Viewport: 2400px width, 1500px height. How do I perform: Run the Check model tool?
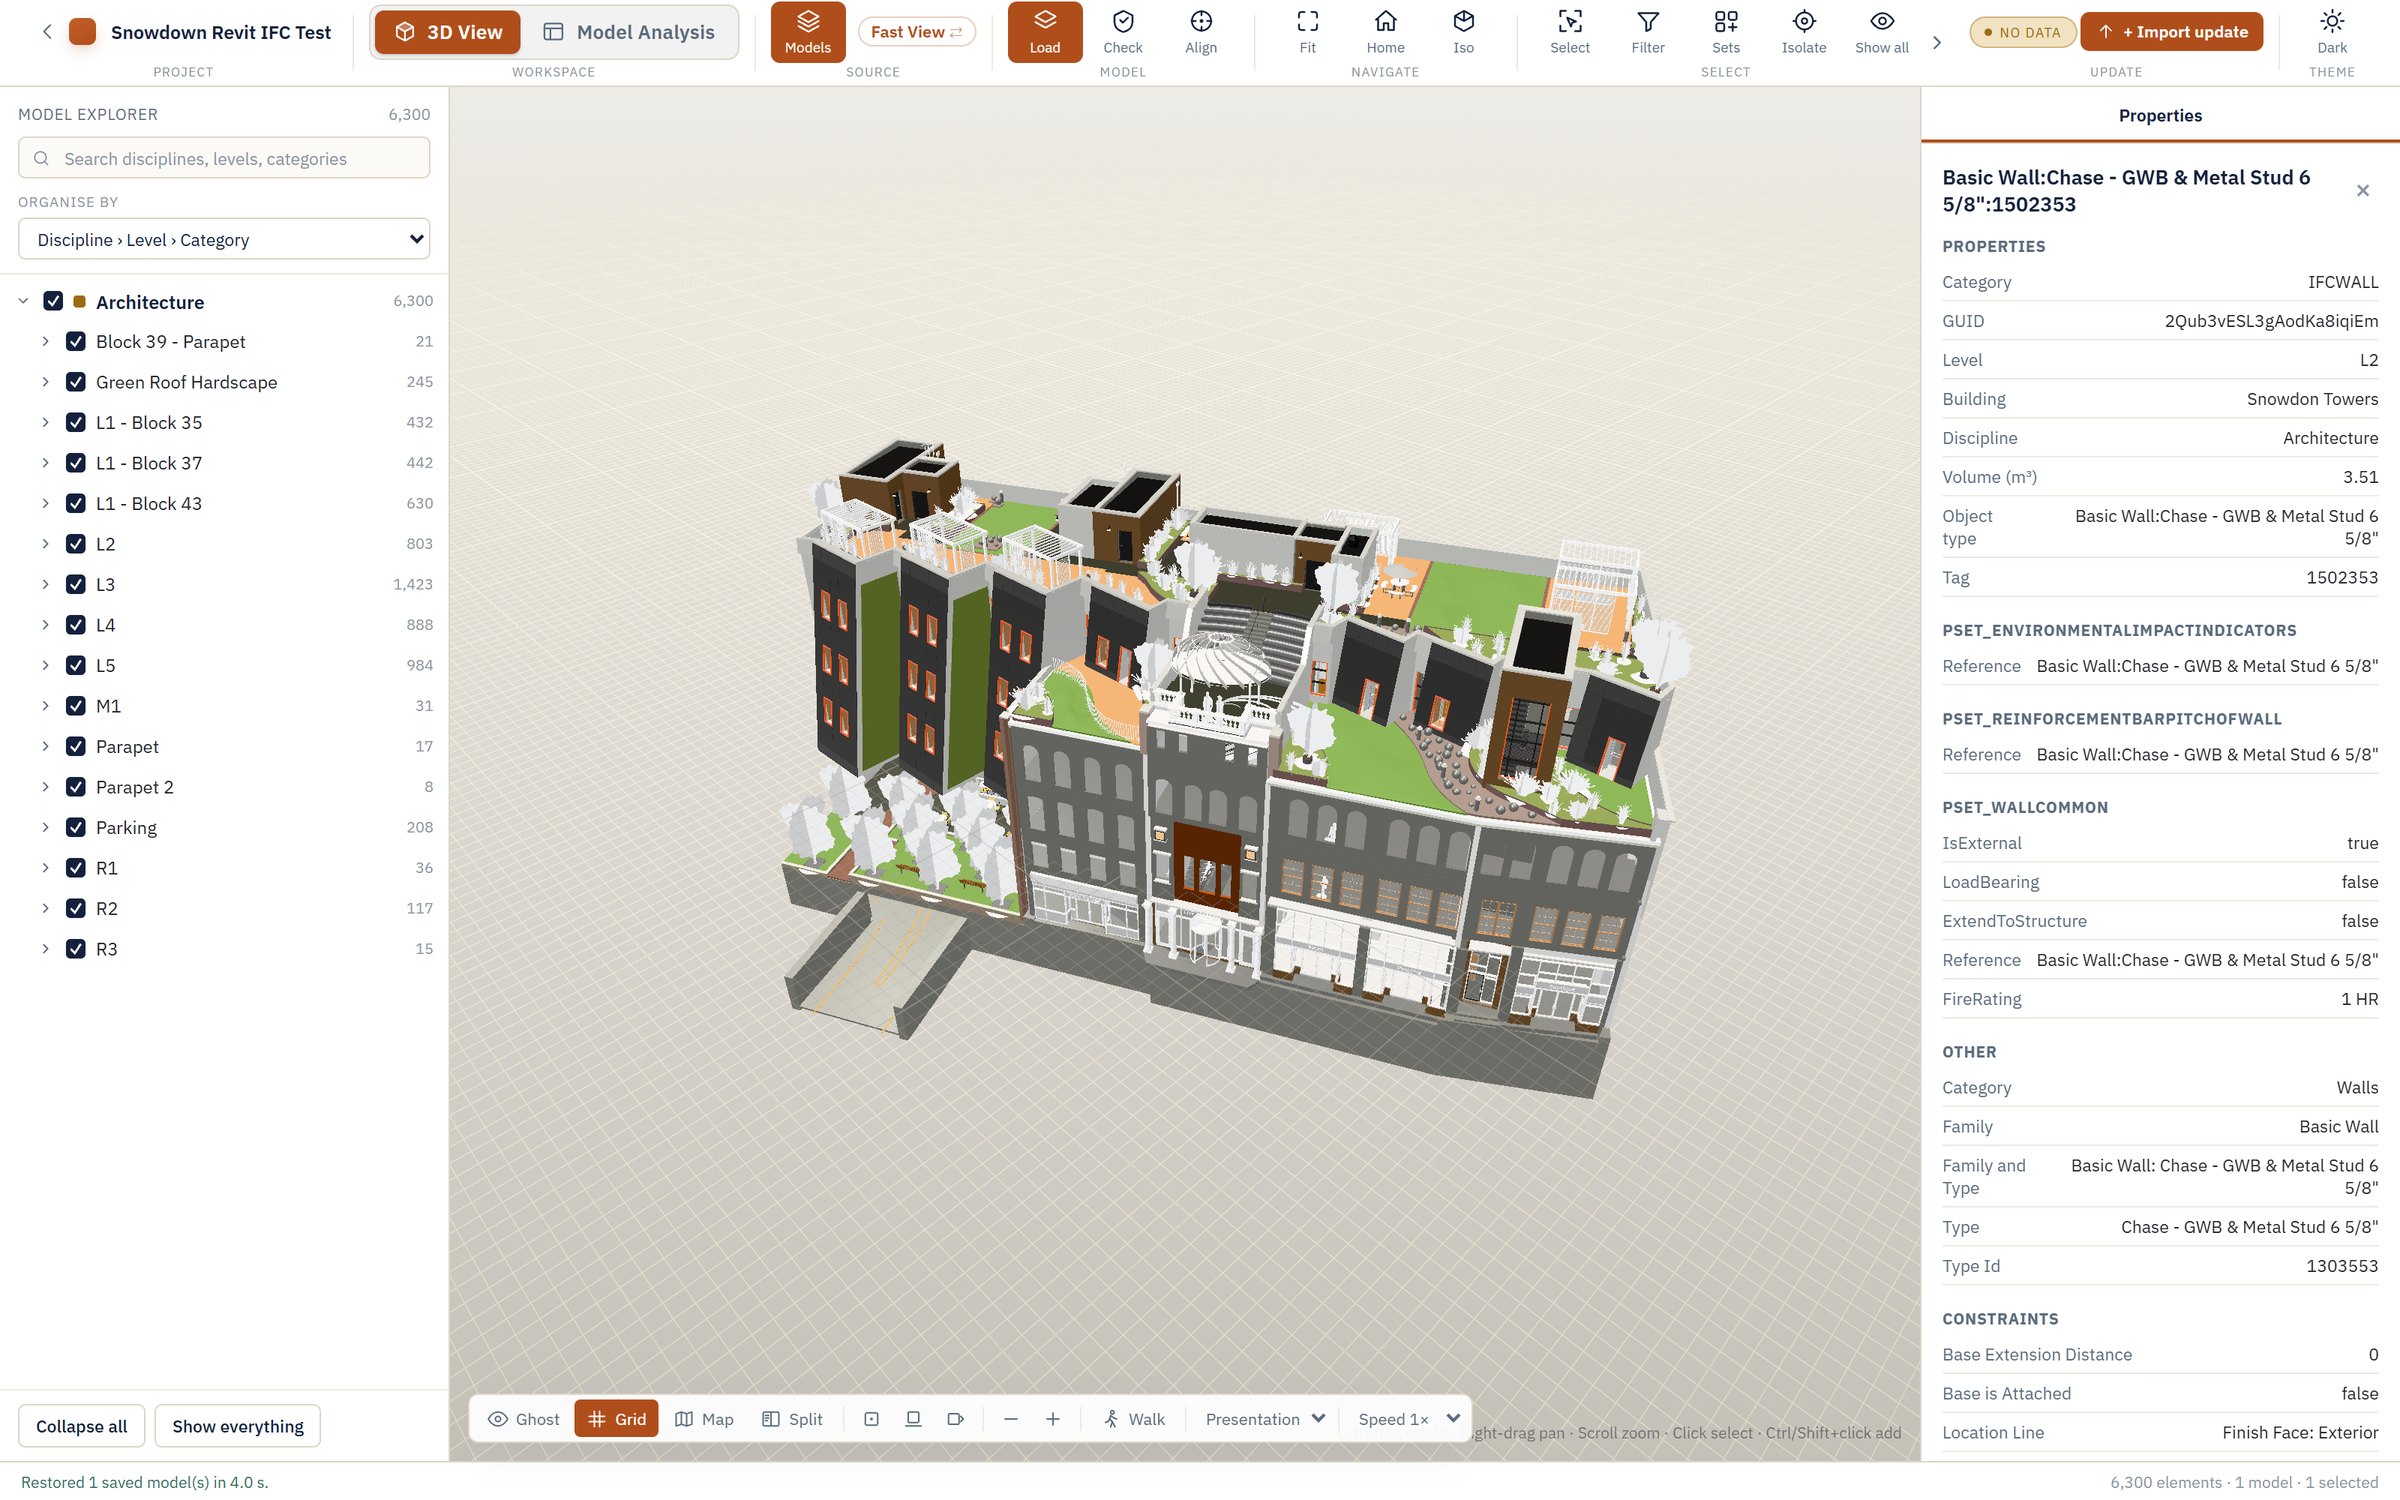(x=1122, y=32)
